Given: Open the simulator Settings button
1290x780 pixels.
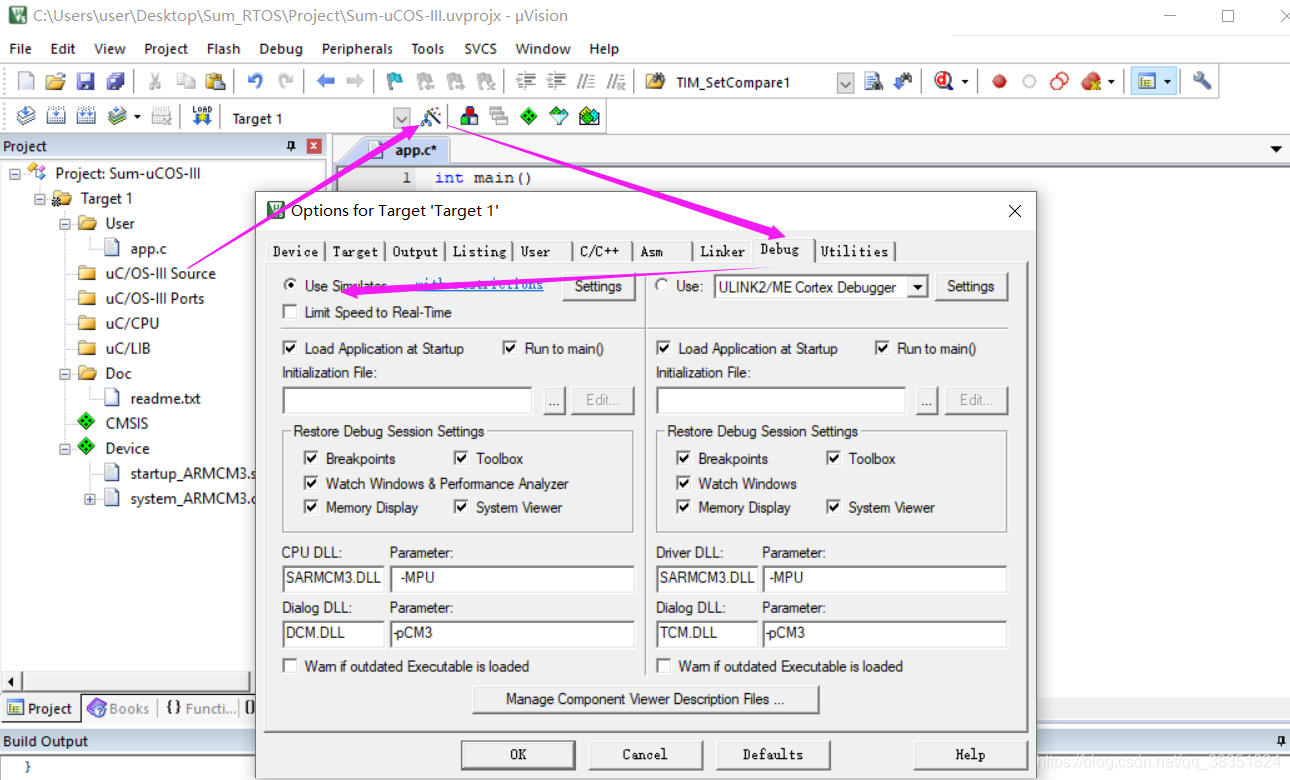Looking at the screenshot, I should click(x=598, y=286).
